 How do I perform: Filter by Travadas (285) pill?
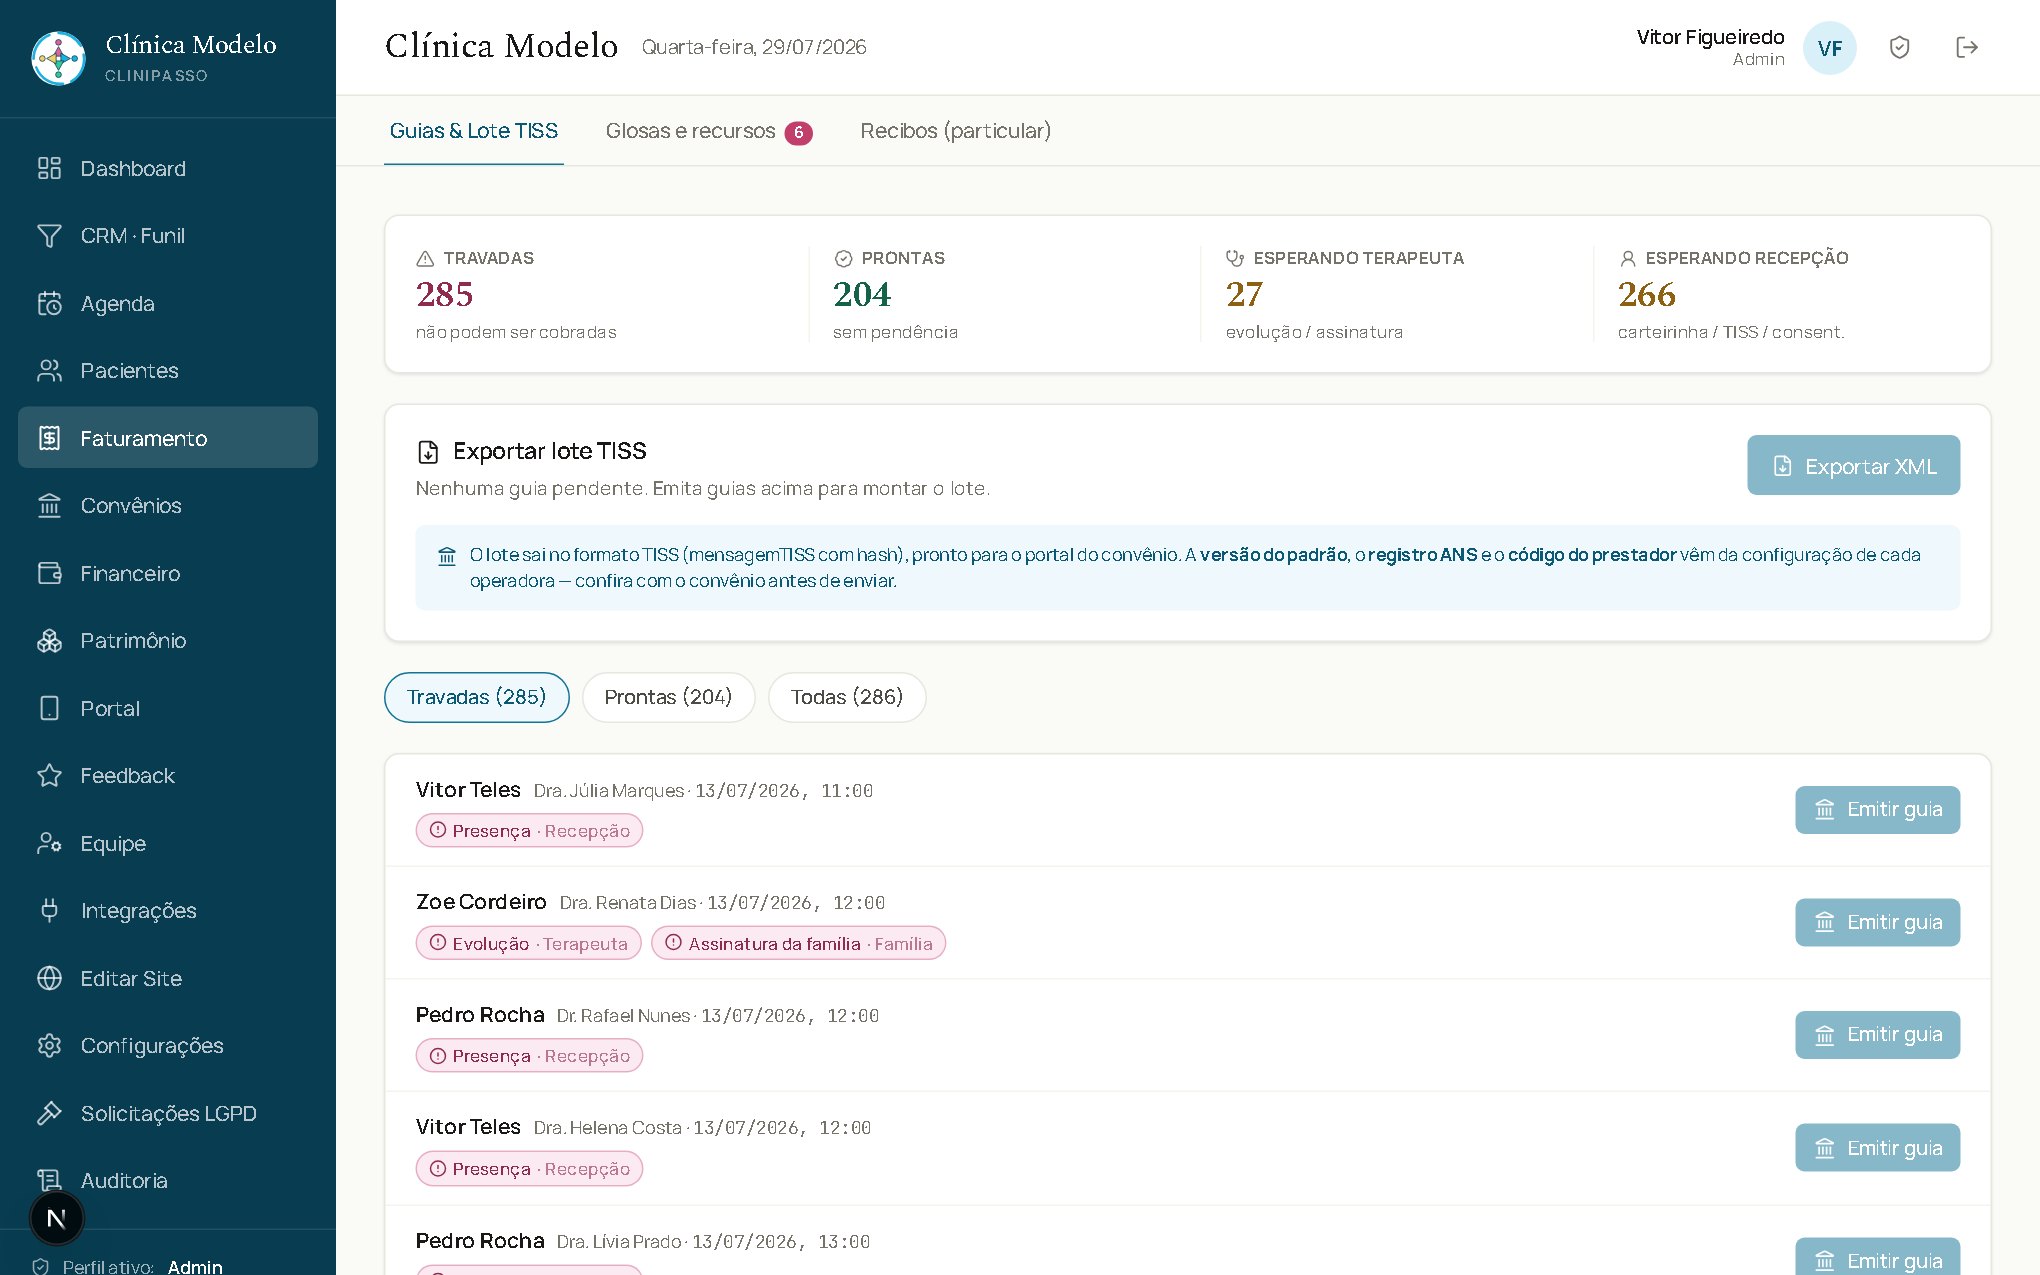(x=476, y=697)
